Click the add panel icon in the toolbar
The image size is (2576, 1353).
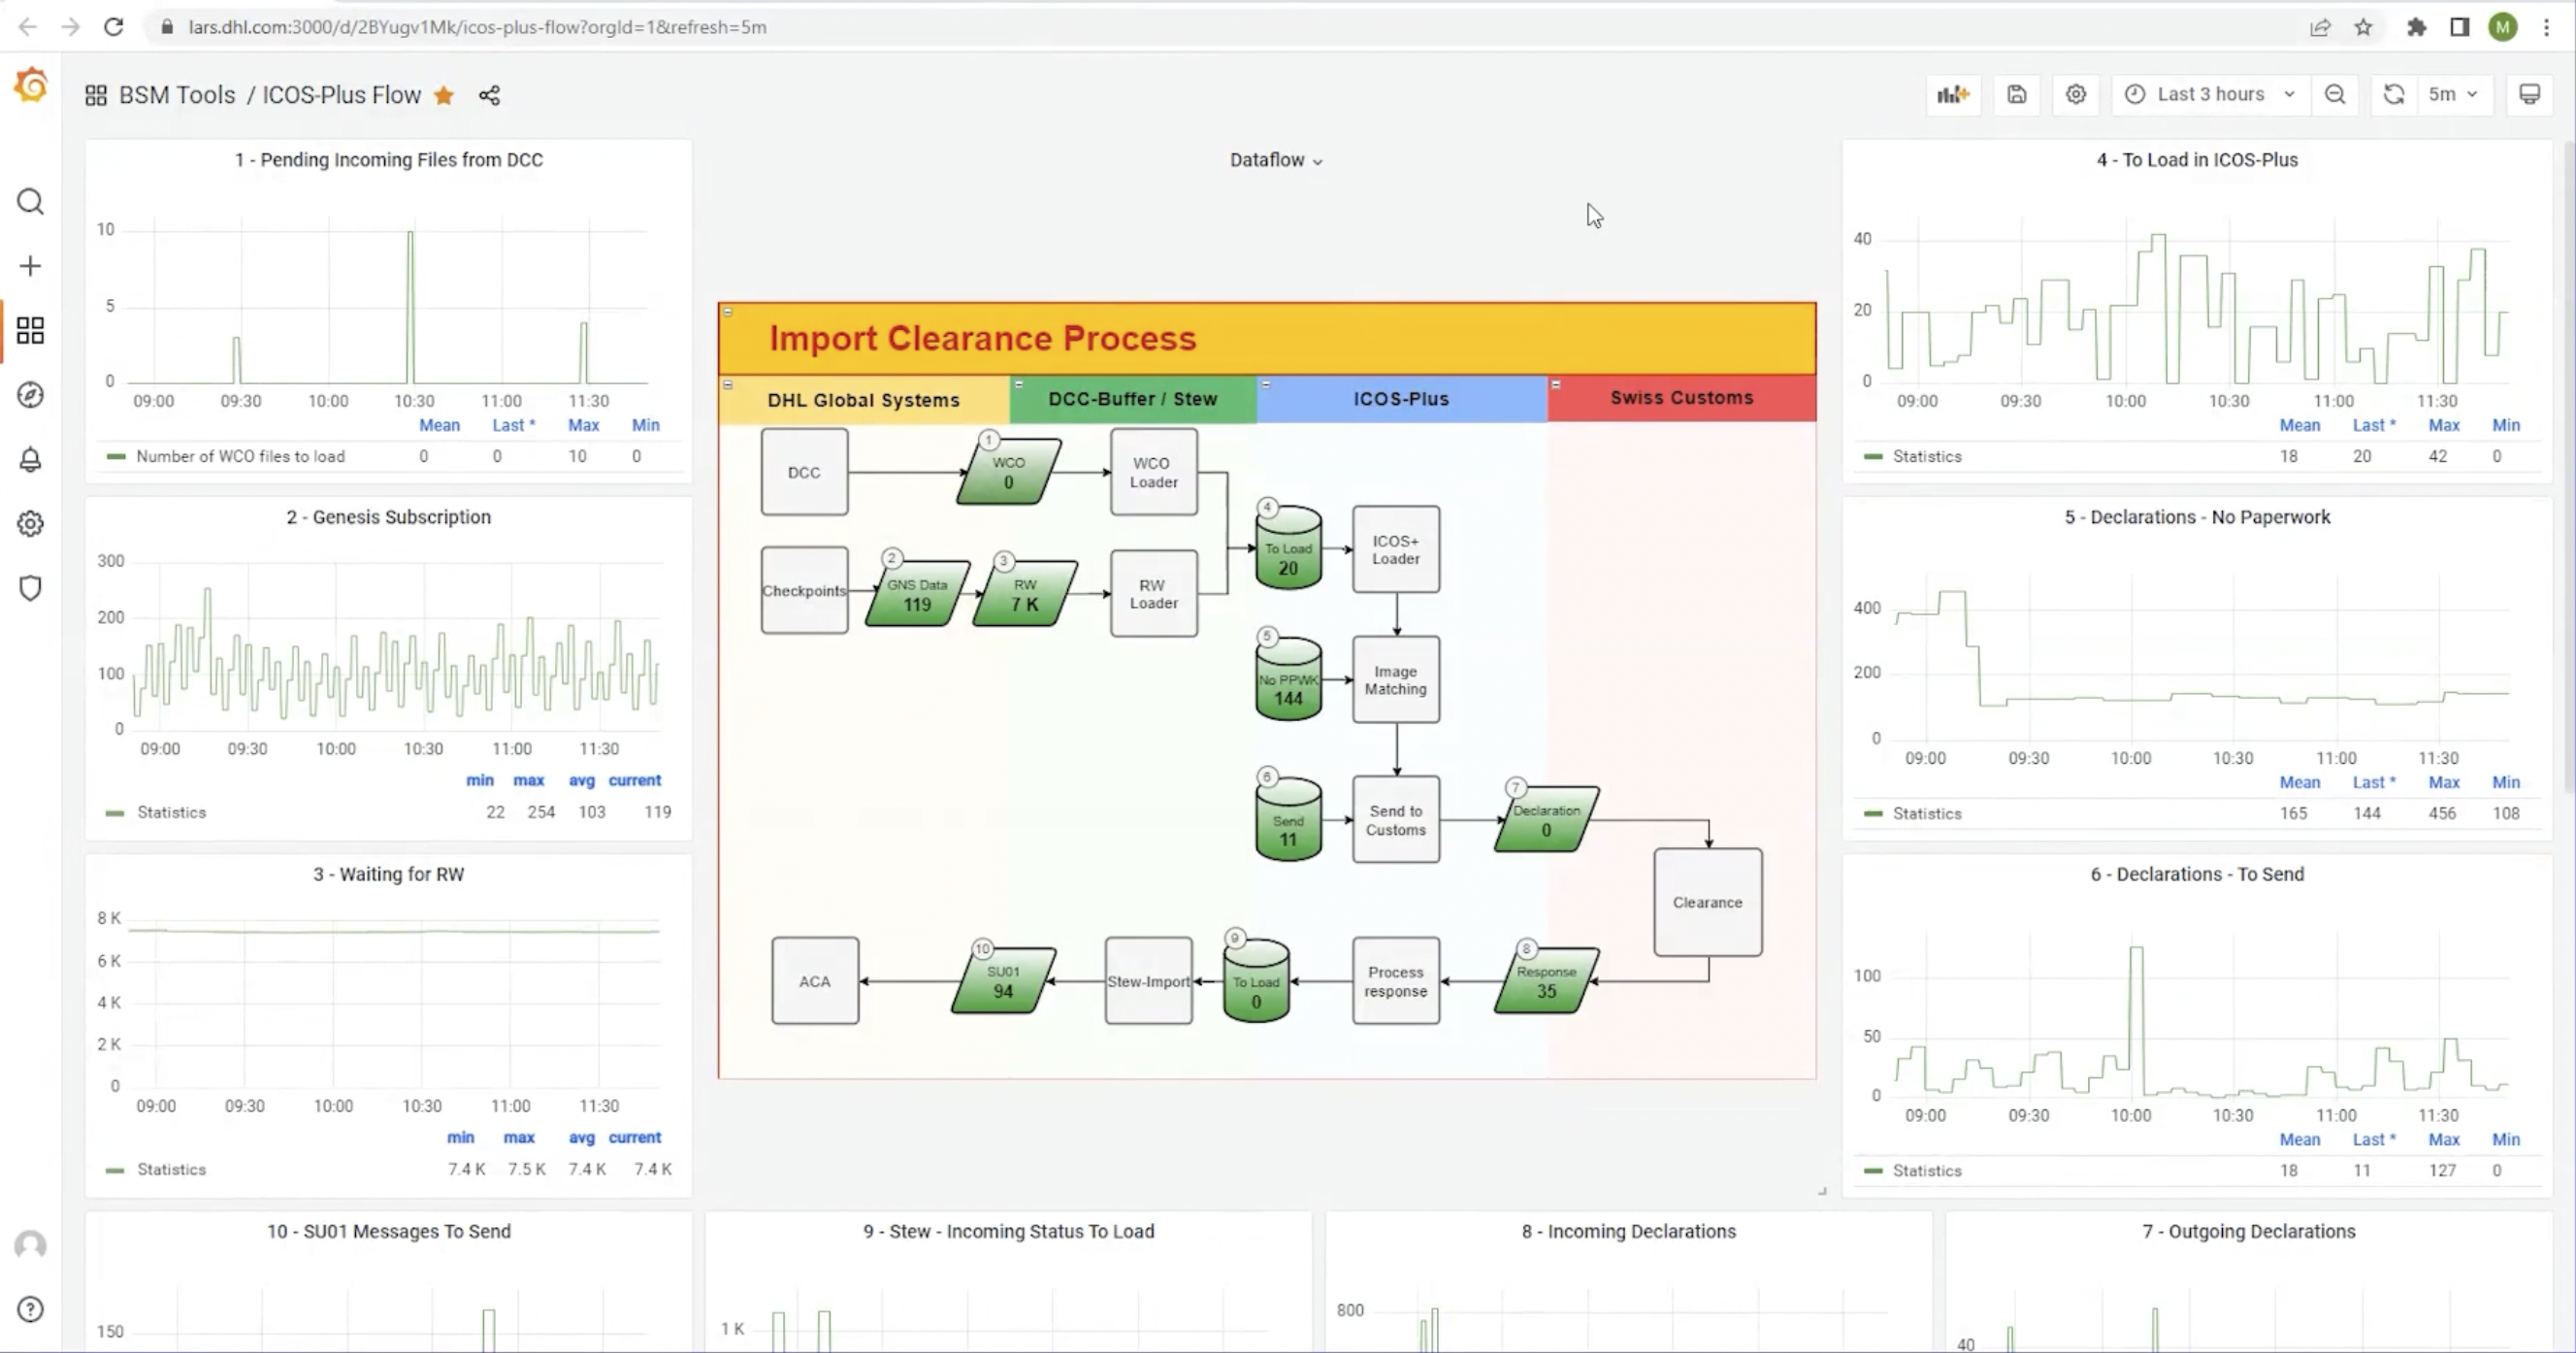pos(1954,94)
